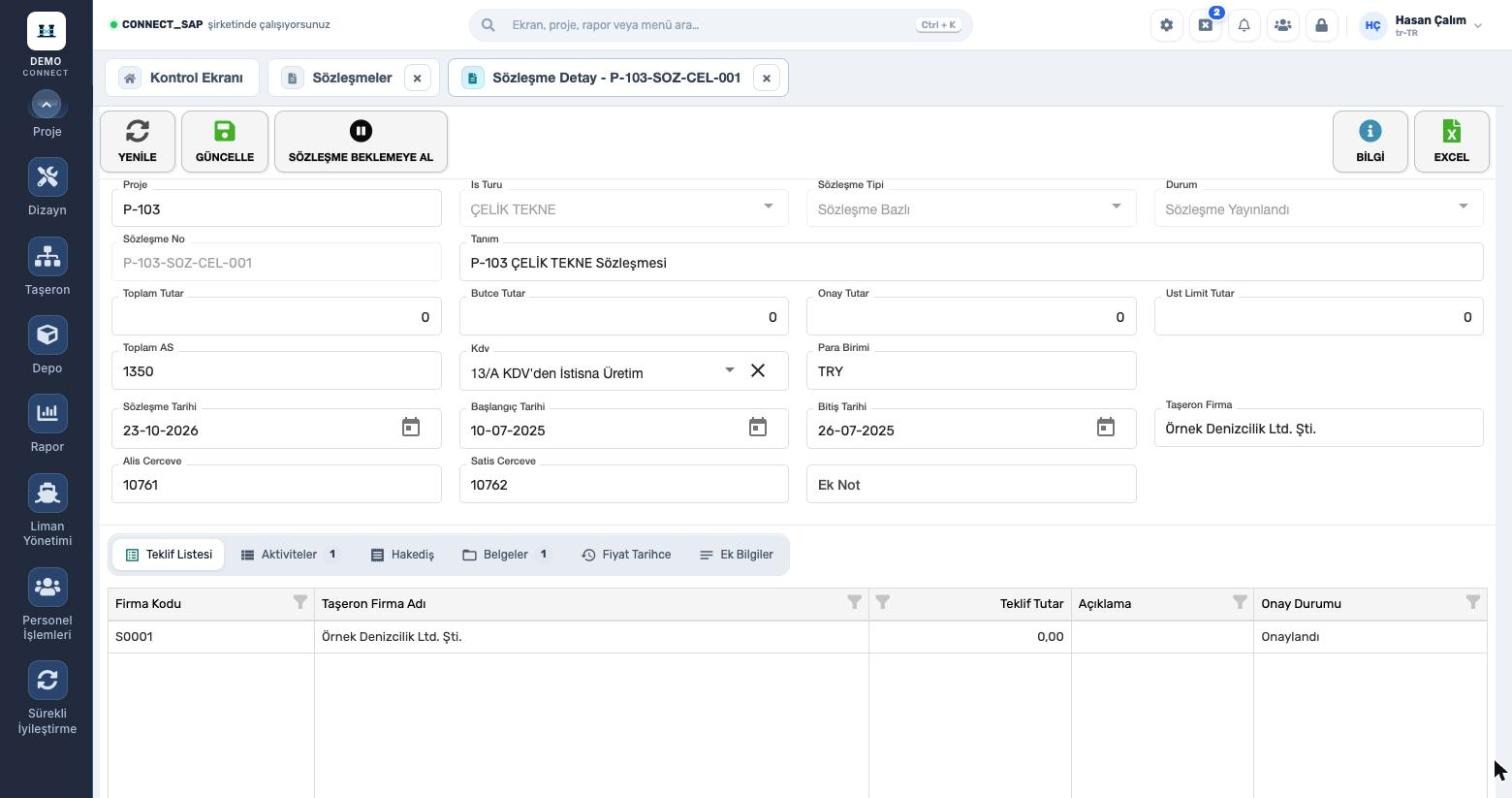Open Liman Yönetimi in sidebar
This screenshot has width=1512, height=798.
point(47,510)
